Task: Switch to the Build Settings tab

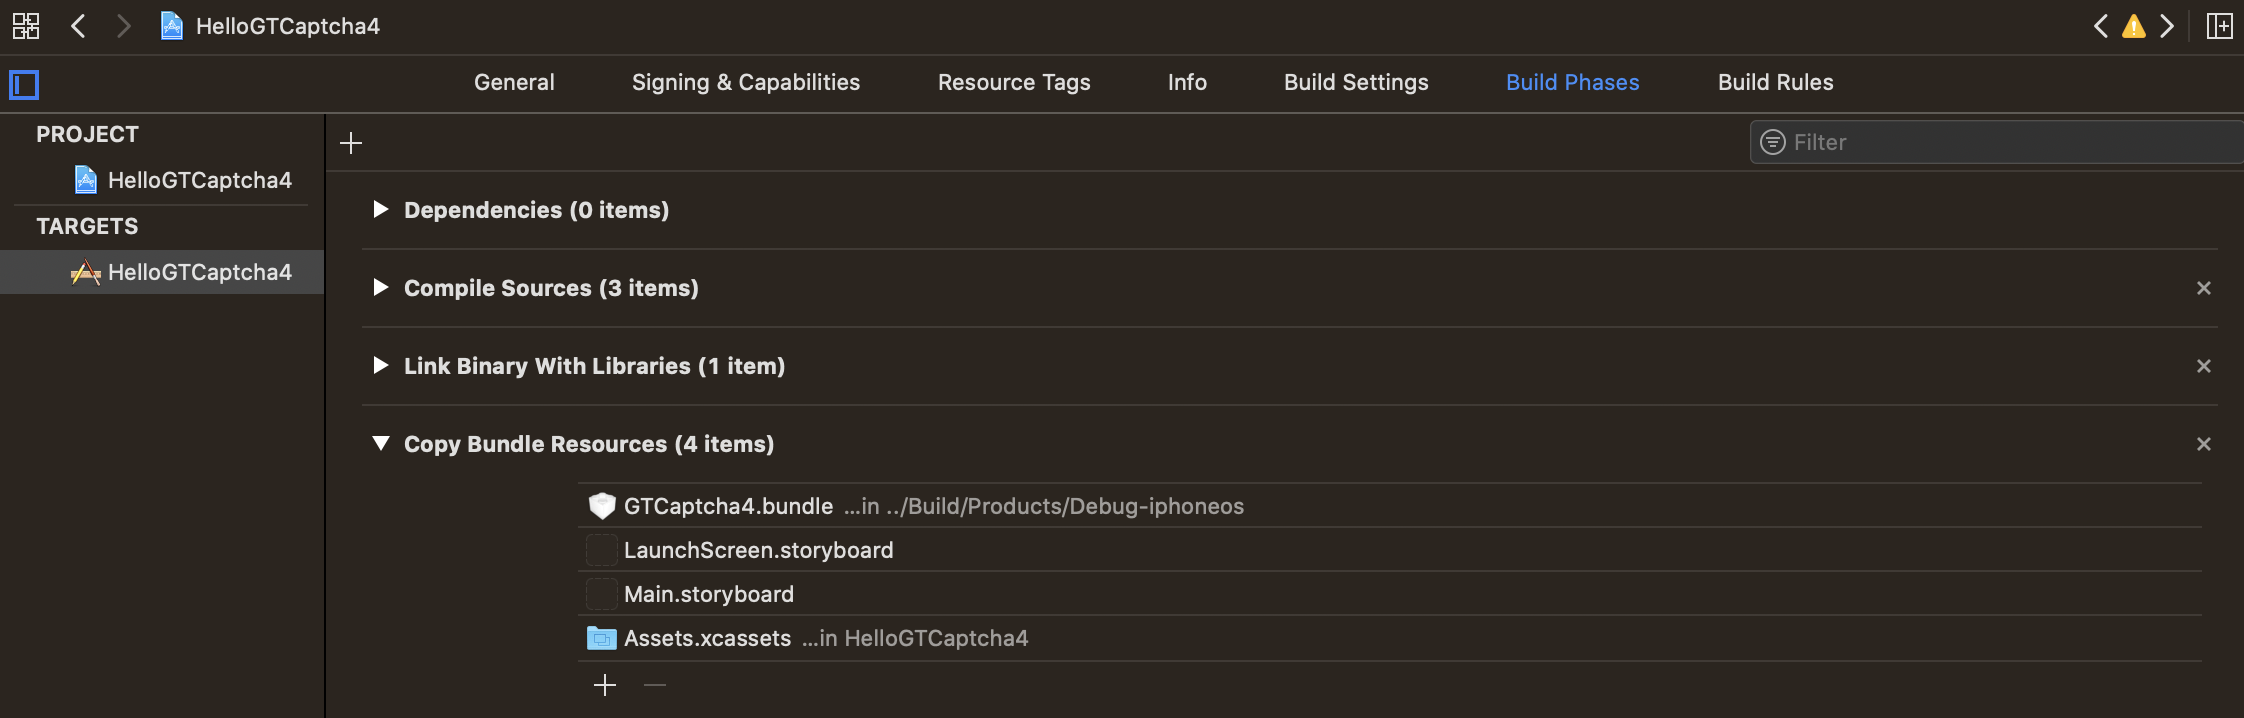Action: (1355, 82)
